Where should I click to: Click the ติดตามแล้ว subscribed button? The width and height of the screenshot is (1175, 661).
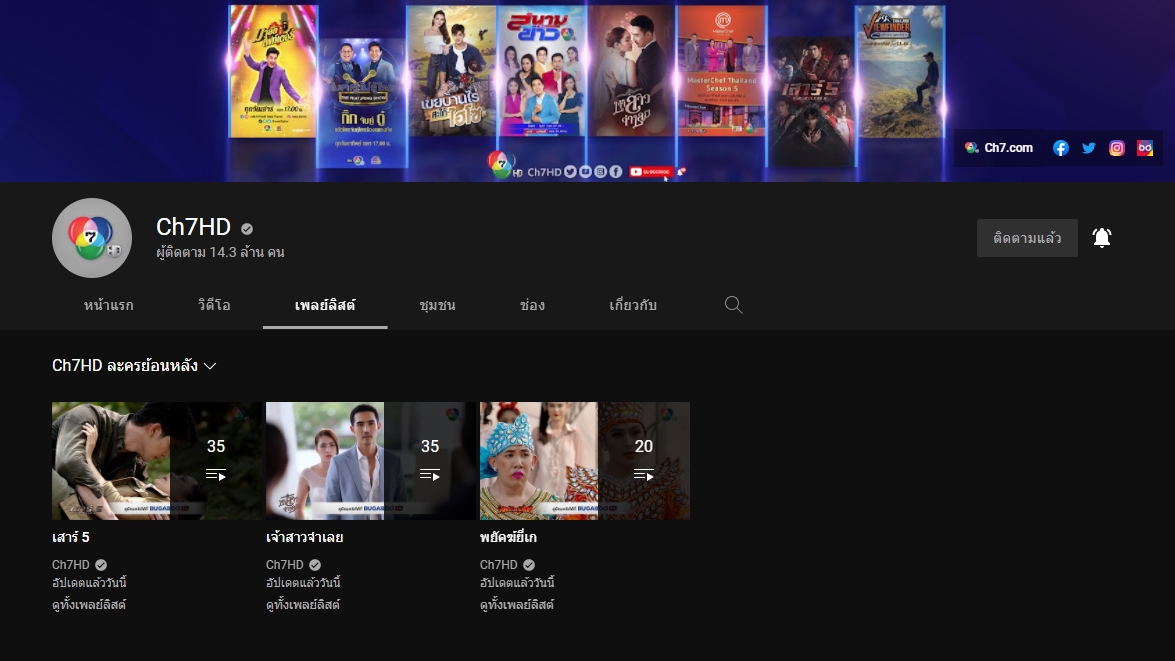click(1027, 238)
